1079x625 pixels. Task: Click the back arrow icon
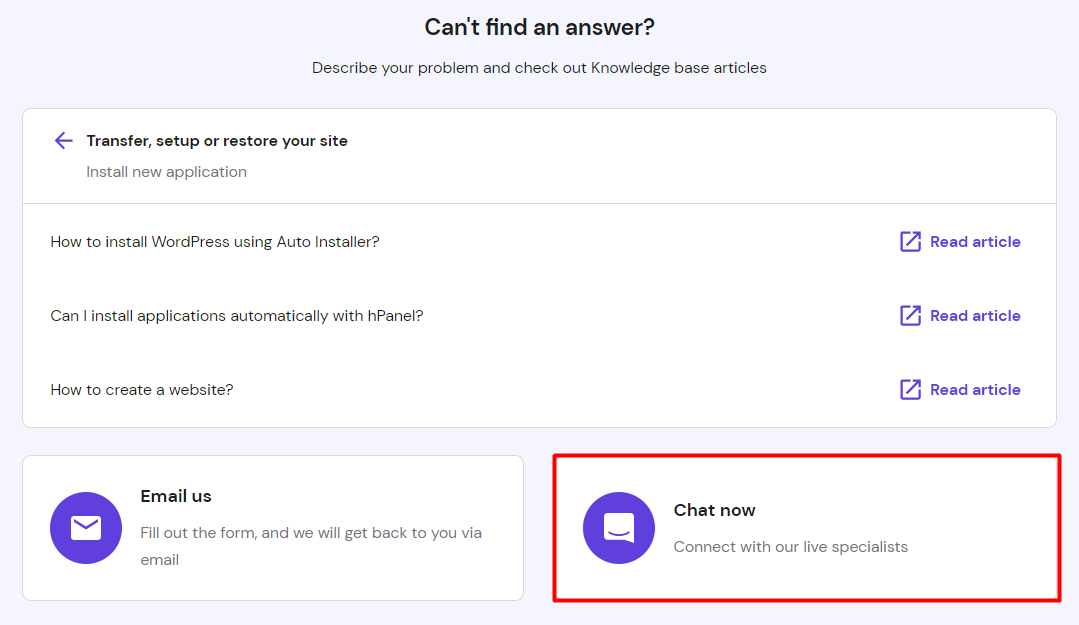click(63, 140)
